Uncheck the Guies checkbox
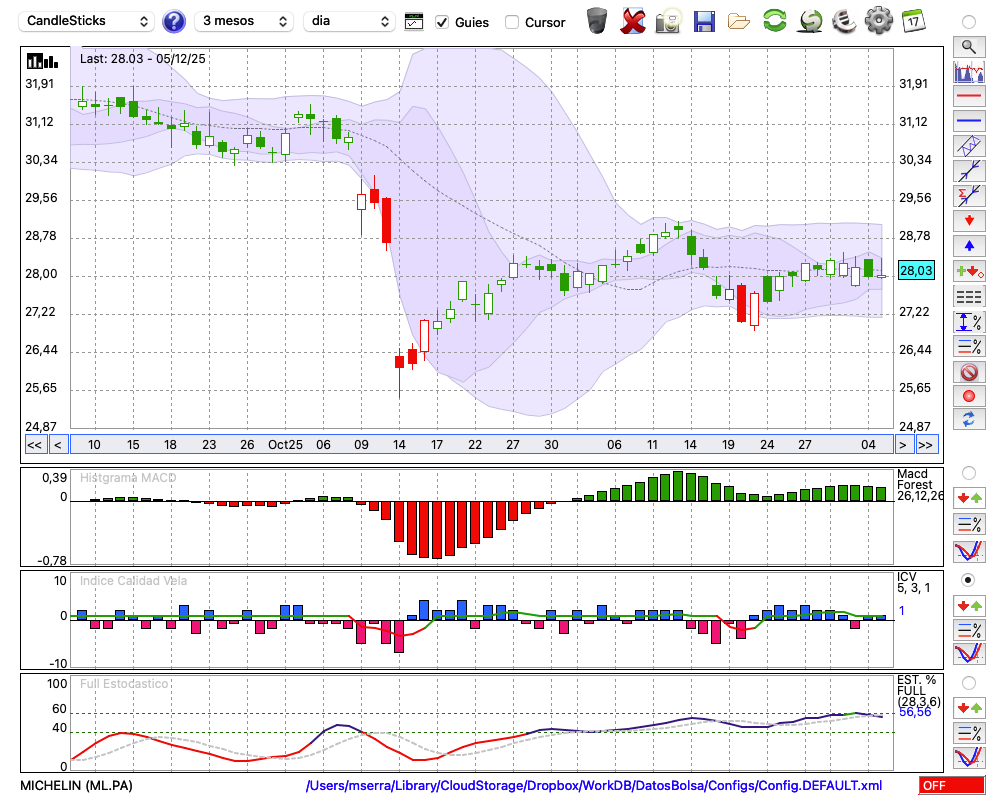Screen dimensions: 1000x800 (442, 22)
